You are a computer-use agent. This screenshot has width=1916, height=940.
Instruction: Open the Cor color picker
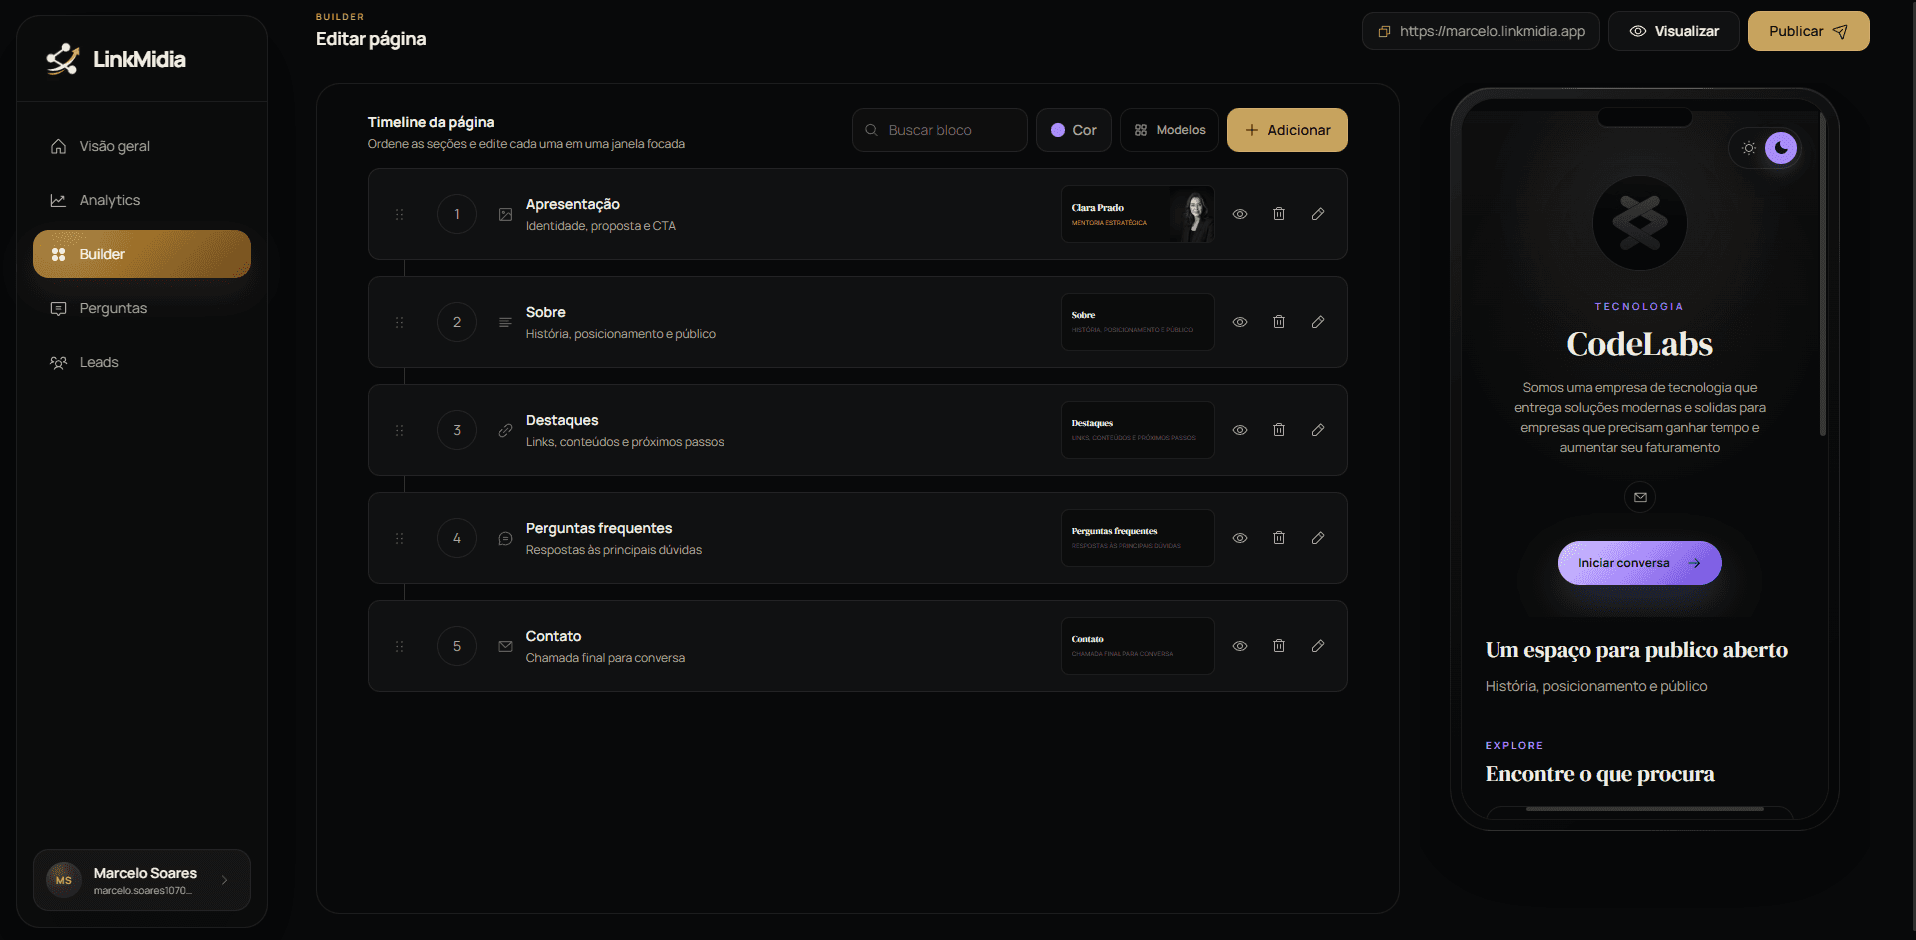coord(1073,130)
